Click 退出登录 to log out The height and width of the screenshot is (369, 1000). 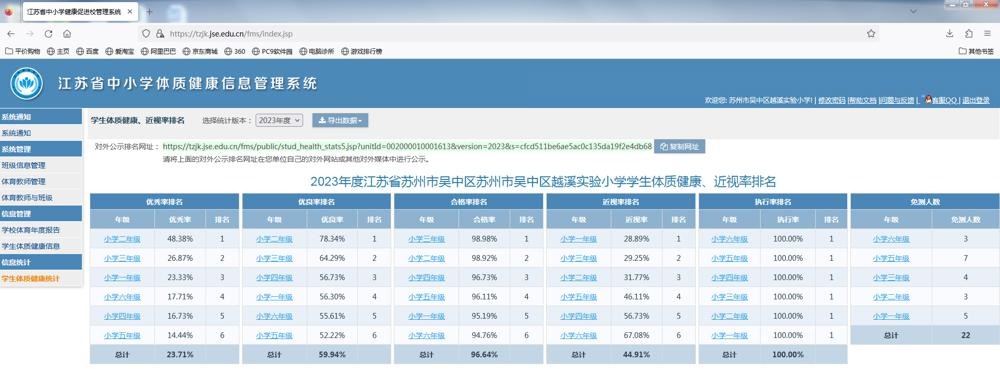point(976,100)
